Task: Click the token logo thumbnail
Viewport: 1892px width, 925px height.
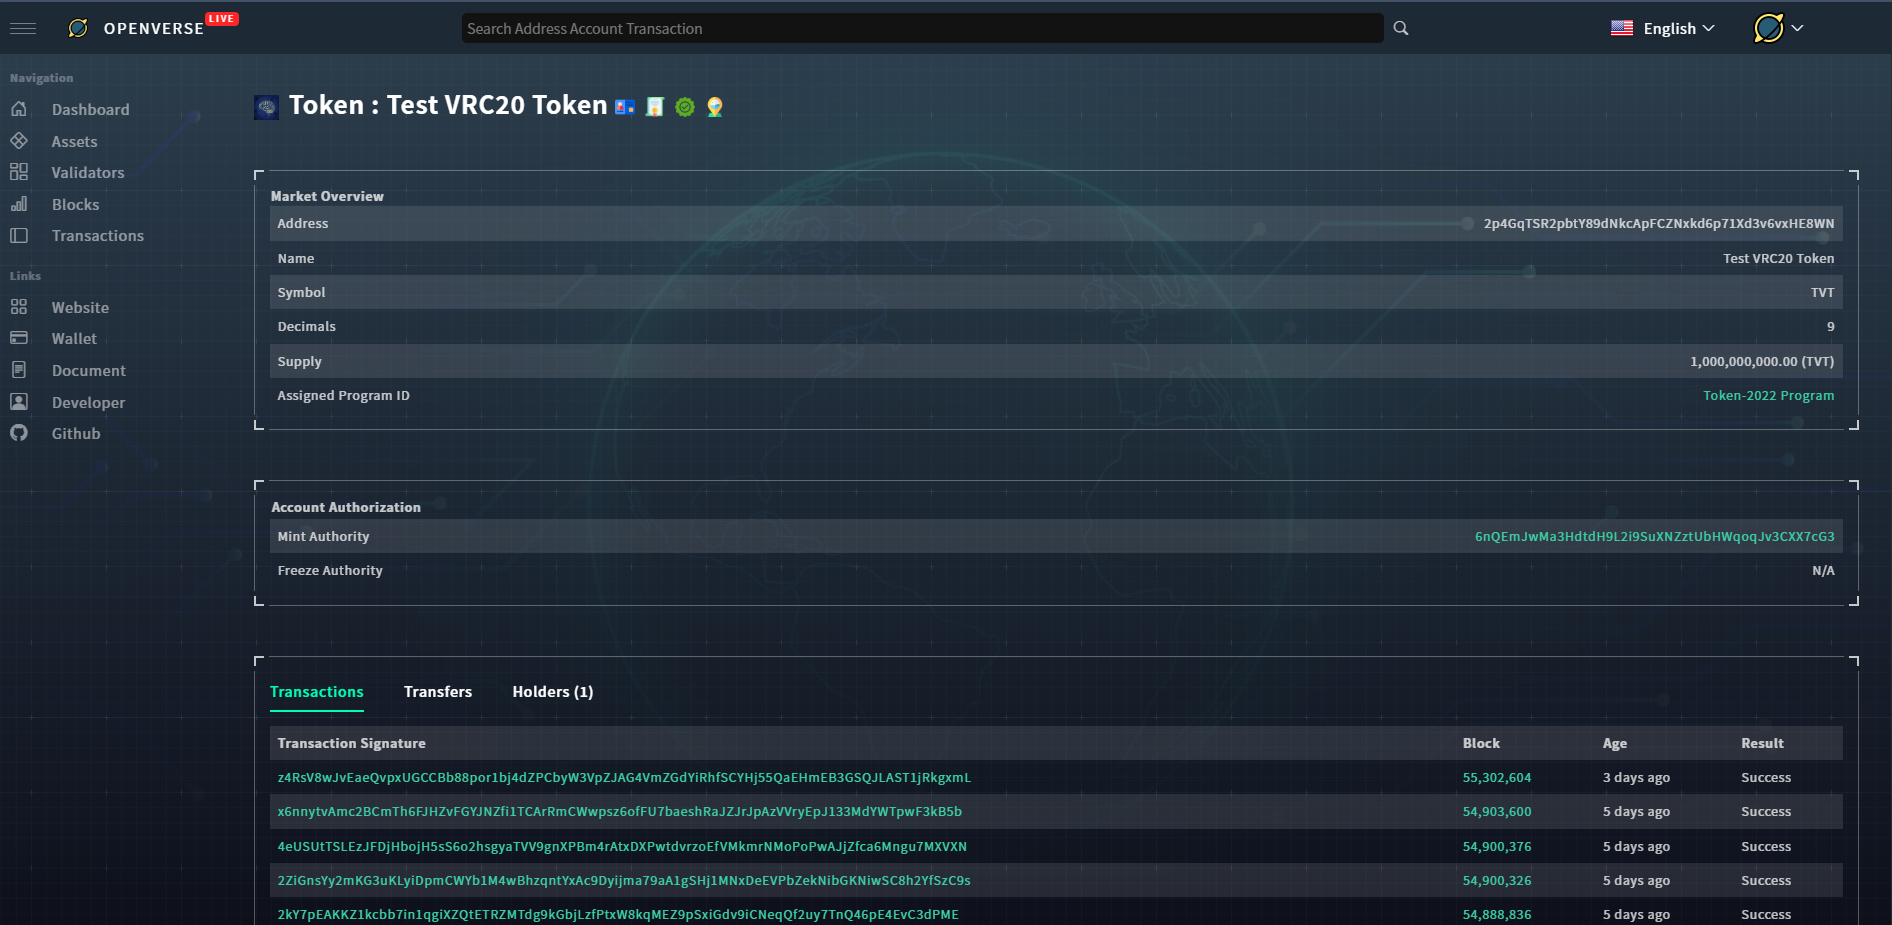Action: tap(267, 107)
